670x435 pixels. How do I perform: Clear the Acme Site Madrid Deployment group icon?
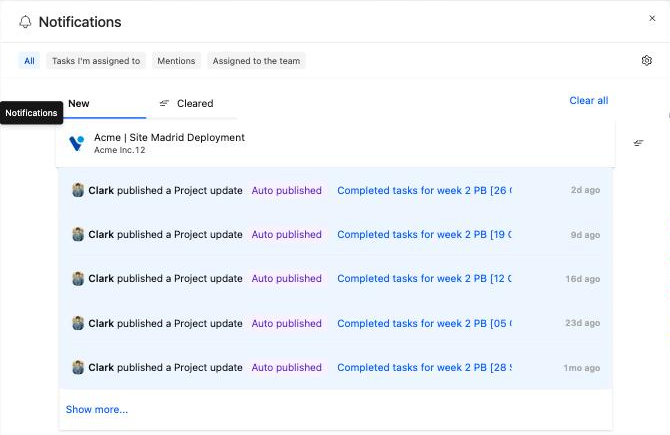point(638,143)
